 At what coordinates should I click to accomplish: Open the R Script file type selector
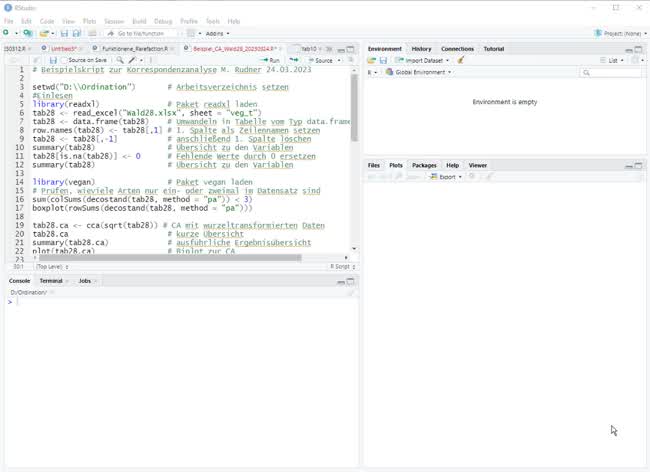tap(343, 266)
